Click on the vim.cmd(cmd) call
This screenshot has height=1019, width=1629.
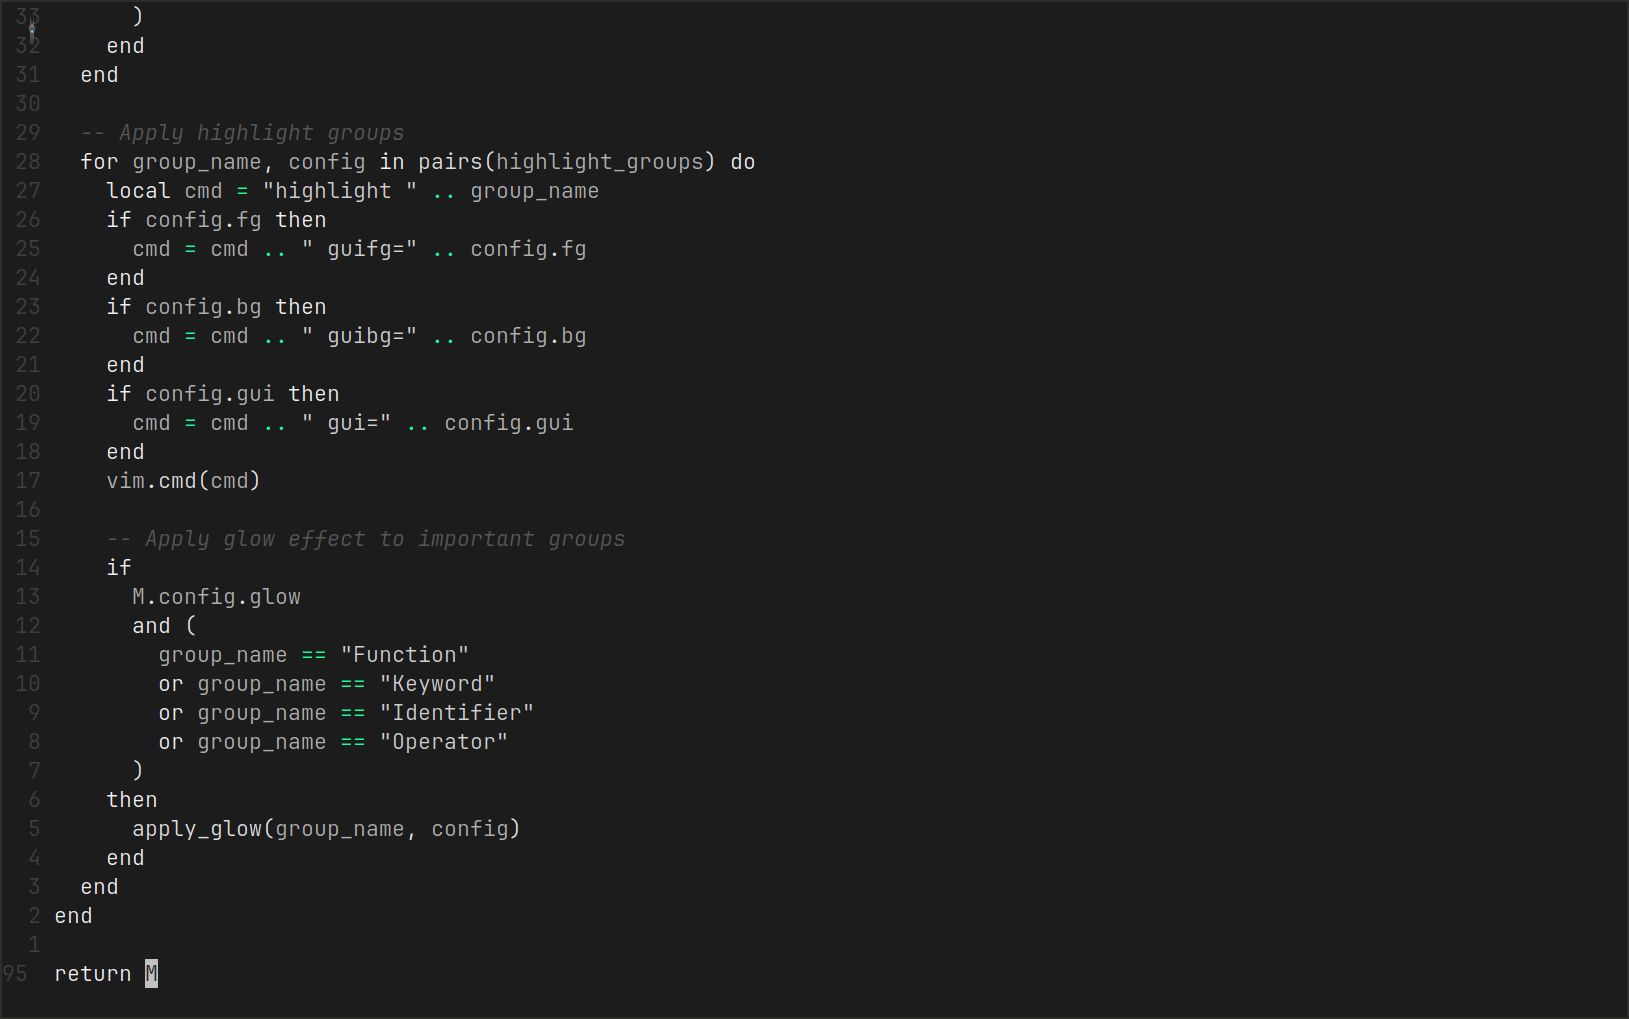point(183,481)
